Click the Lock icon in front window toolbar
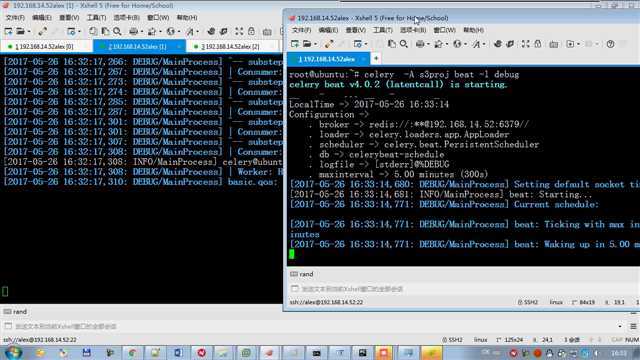Screen dimensions: 640x360 (x=538, y=44)
